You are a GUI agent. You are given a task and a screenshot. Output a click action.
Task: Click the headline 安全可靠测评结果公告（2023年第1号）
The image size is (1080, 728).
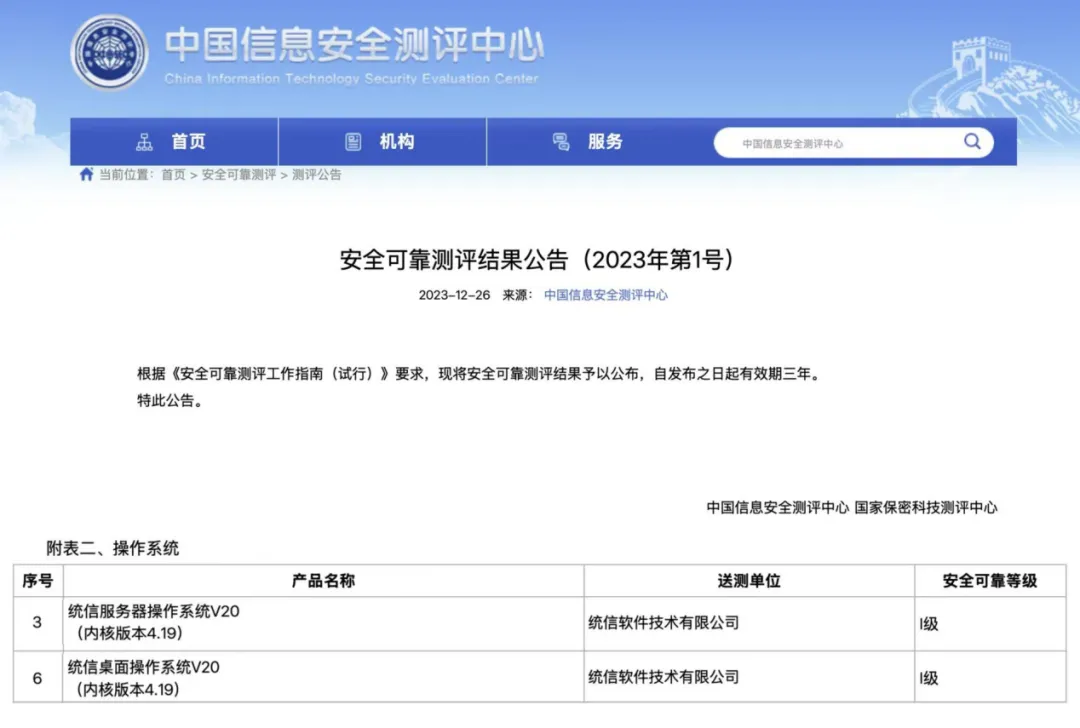point(537,260)
